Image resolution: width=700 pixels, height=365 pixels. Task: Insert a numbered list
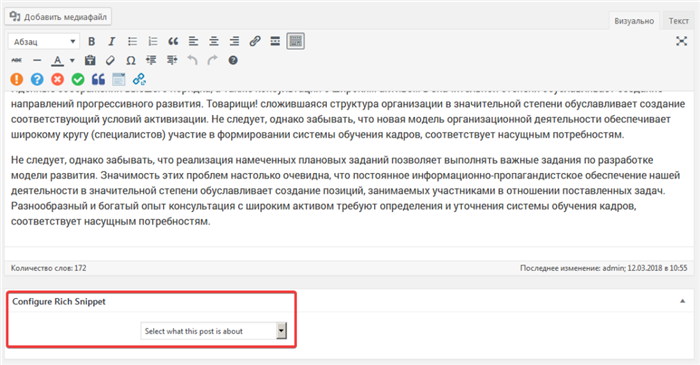coord(153,41)
